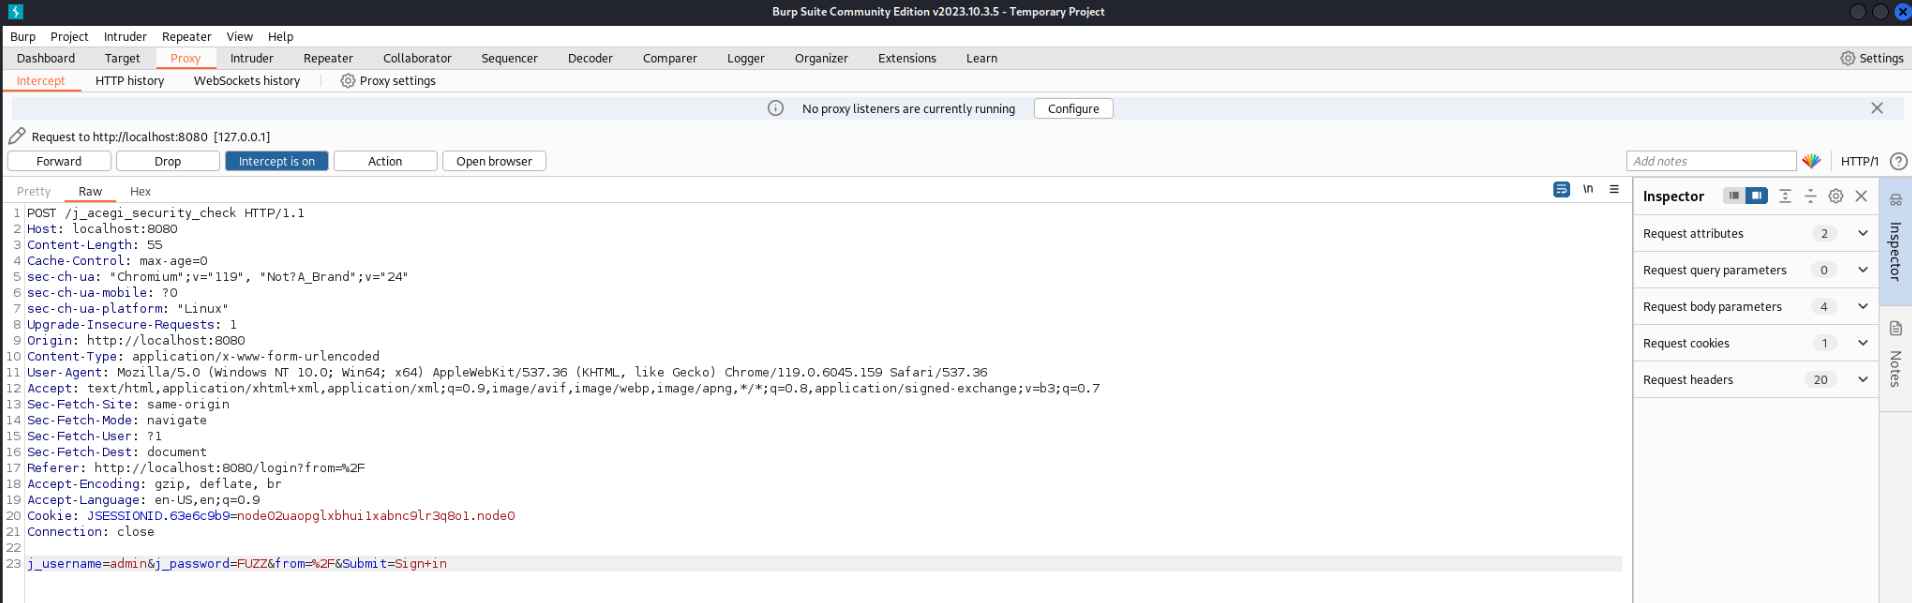Click the info icon beside proxy listener warning
This screenshot has width=1912, height=603.
[x=775, y=108]
